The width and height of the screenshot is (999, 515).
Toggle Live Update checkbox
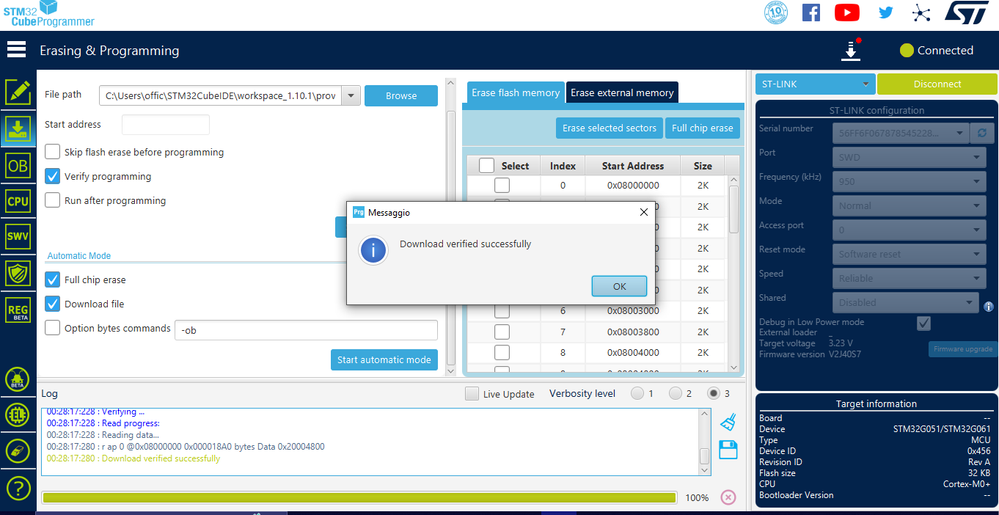471,394
